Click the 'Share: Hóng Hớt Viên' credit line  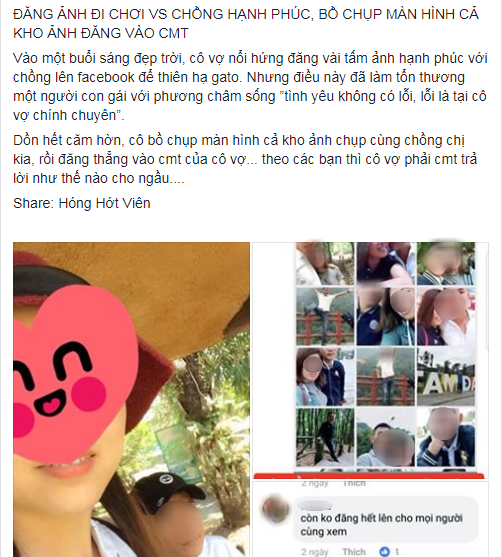click(x=82, y=203)
